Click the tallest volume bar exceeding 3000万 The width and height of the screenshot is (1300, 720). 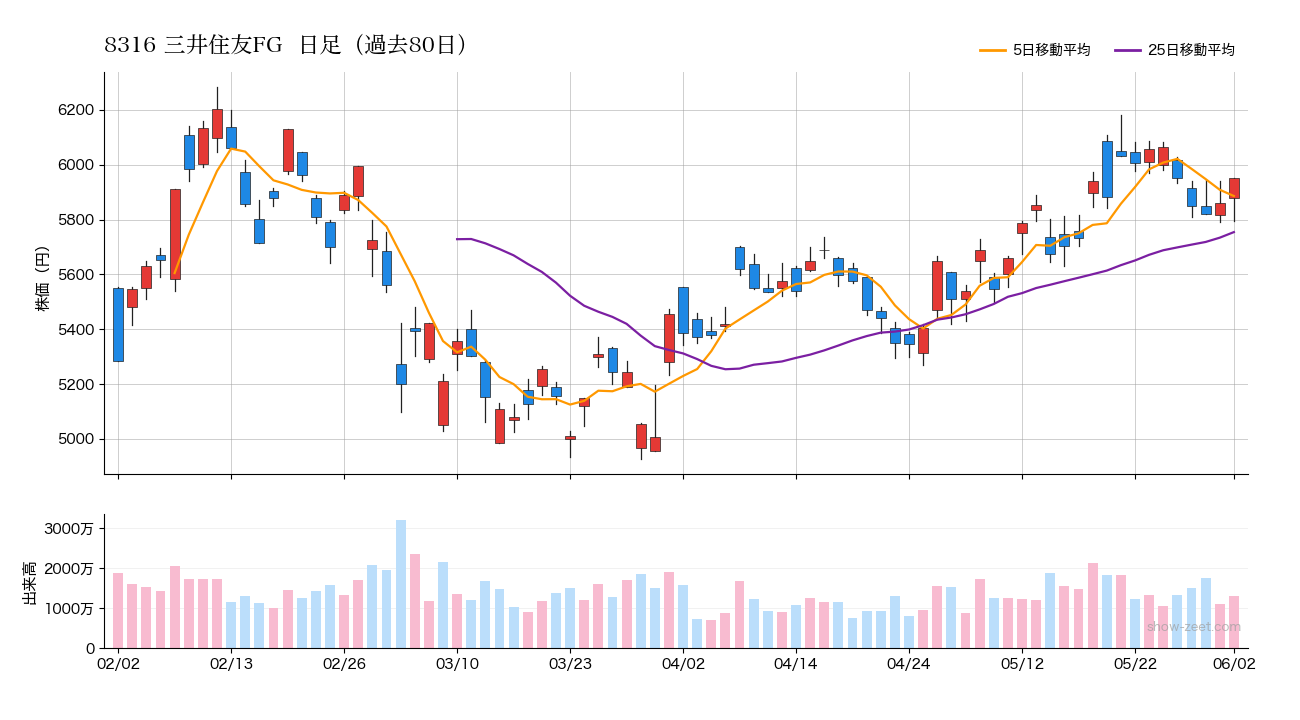click(x=401, y=584)
